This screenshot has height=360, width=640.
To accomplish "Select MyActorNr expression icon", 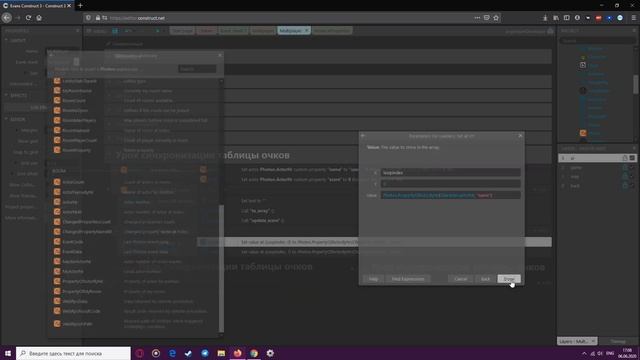I will tap(57, 271).
